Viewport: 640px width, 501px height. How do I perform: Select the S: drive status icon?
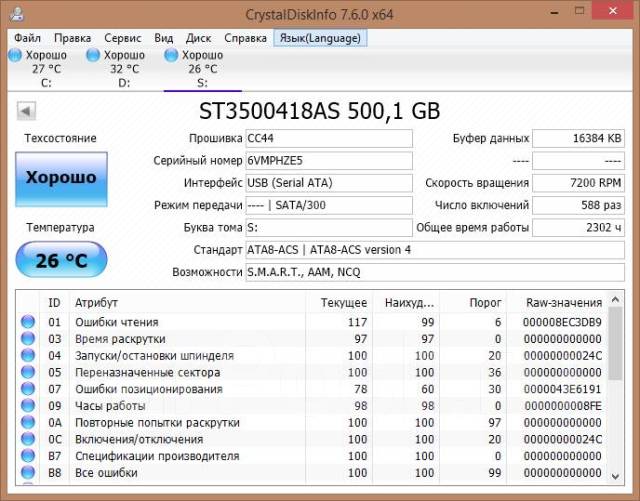[x=171, y=55]
